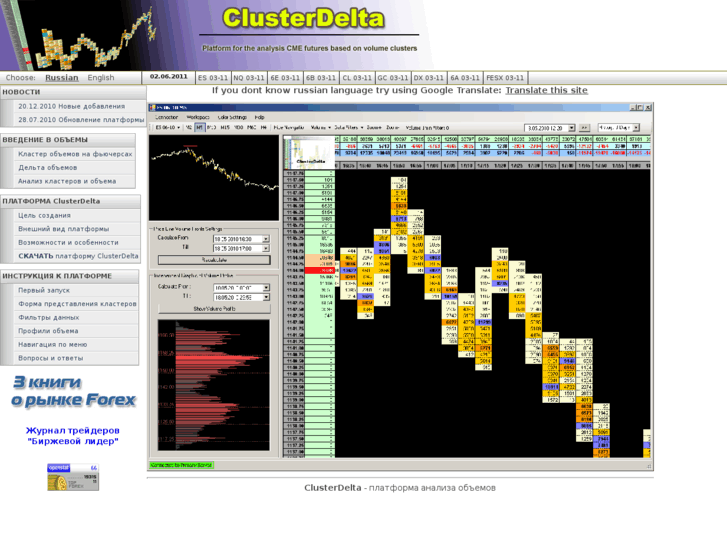Open 'Фильтры данных' instruction link
This screenshot has height=545, width=727.
pyautogui.click(x=49, y=318)
